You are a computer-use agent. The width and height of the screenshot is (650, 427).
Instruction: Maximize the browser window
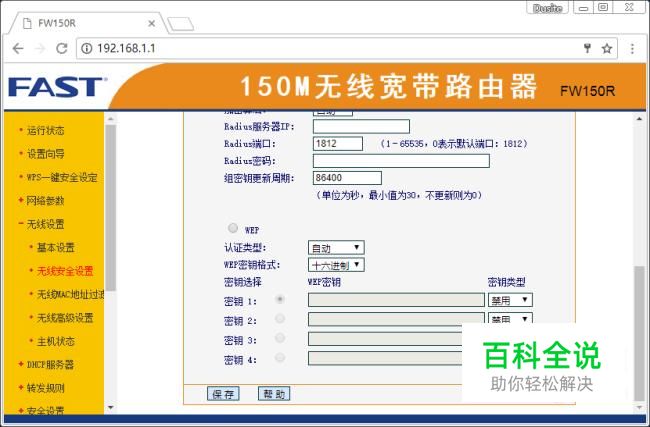[603, 7]
